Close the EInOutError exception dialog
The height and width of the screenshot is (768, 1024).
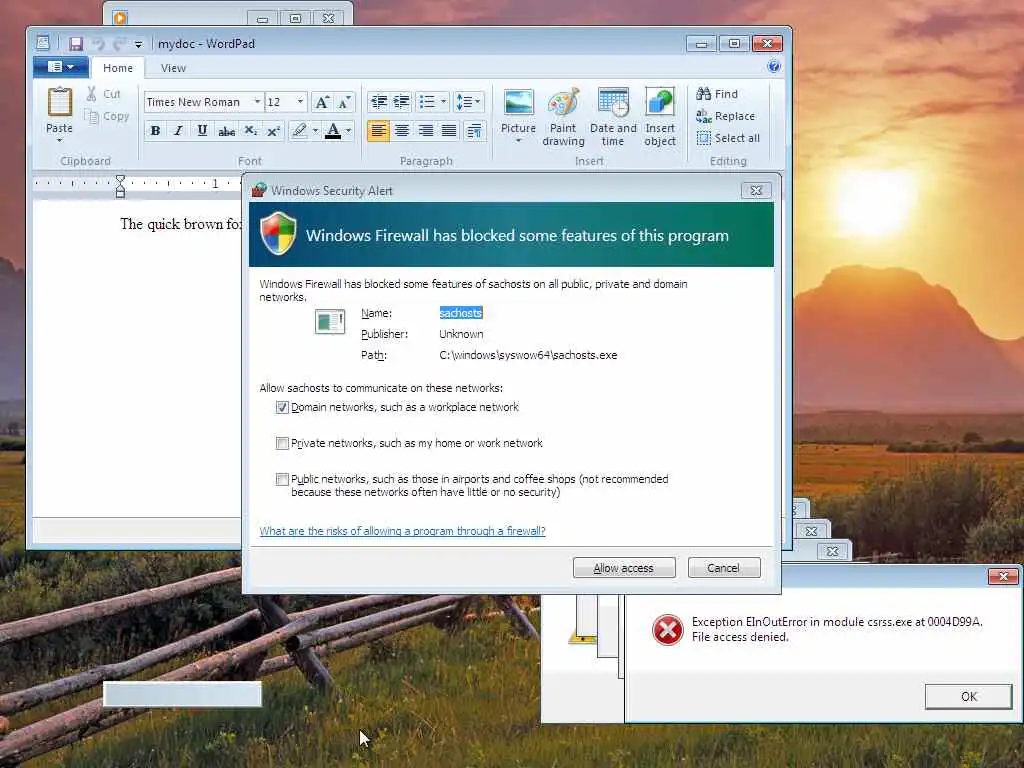pos(1003,576)
